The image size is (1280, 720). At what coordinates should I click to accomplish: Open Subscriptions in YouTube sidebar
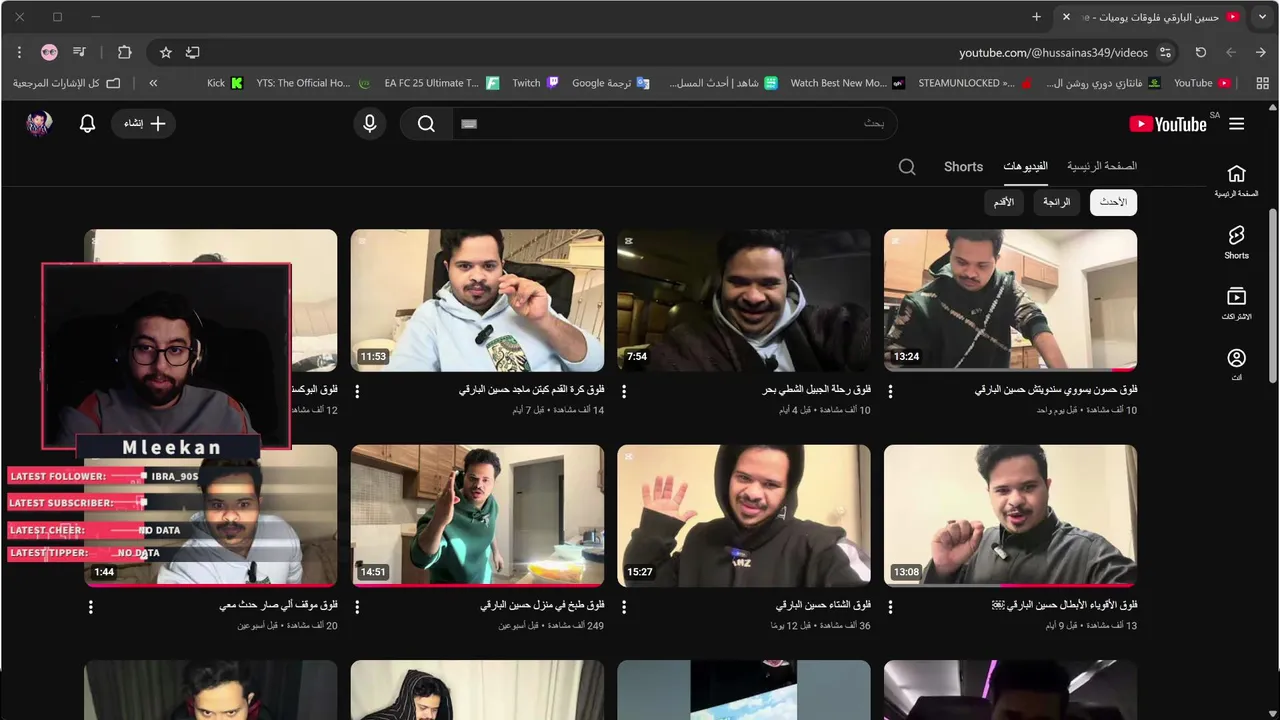click(1237, 304)
